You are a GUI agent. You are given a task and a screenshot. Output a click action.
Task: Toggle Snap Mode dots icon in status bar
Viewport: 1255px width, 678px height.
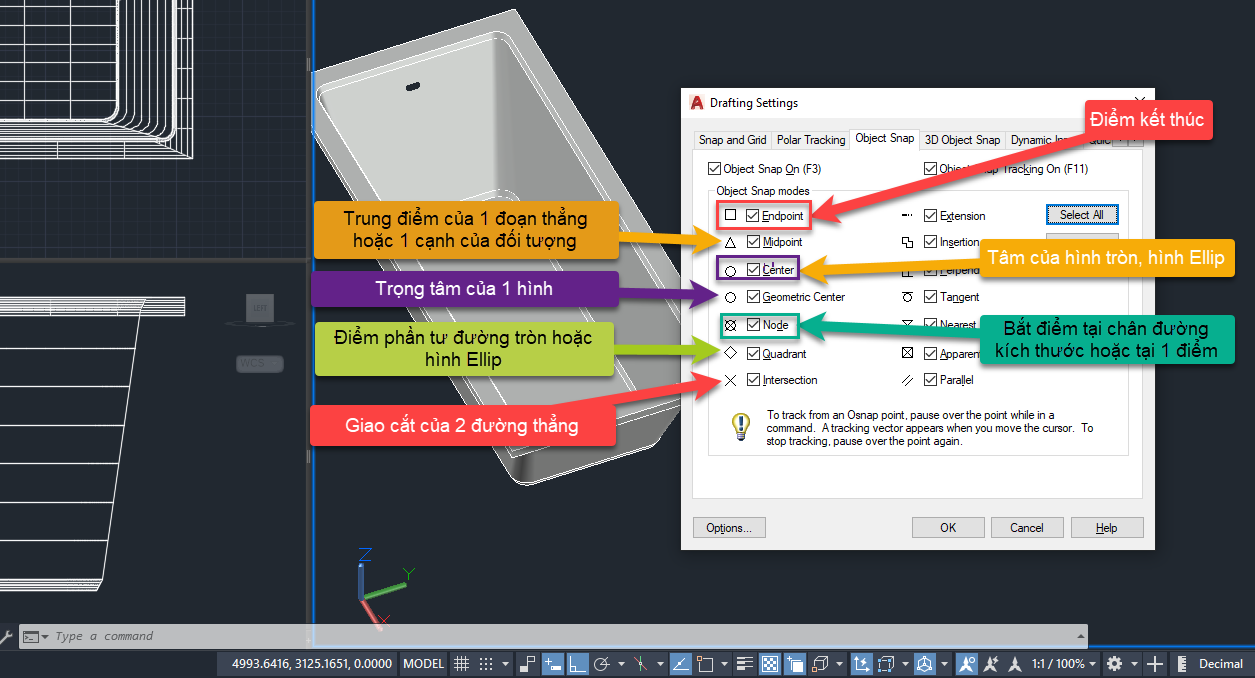(x=486, y=663)
